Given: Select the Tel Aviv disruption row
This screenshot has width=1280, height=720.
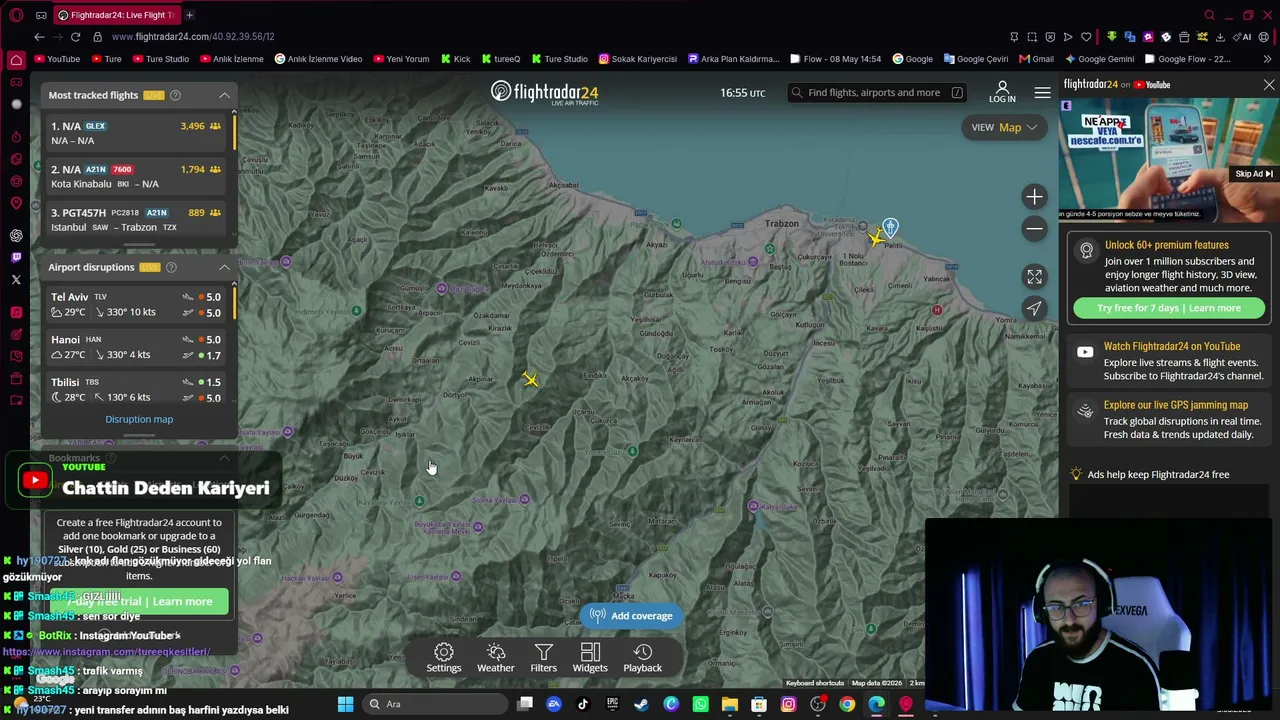Looking at the screenshot, I should pyautogui.click(x=138, y=305).
